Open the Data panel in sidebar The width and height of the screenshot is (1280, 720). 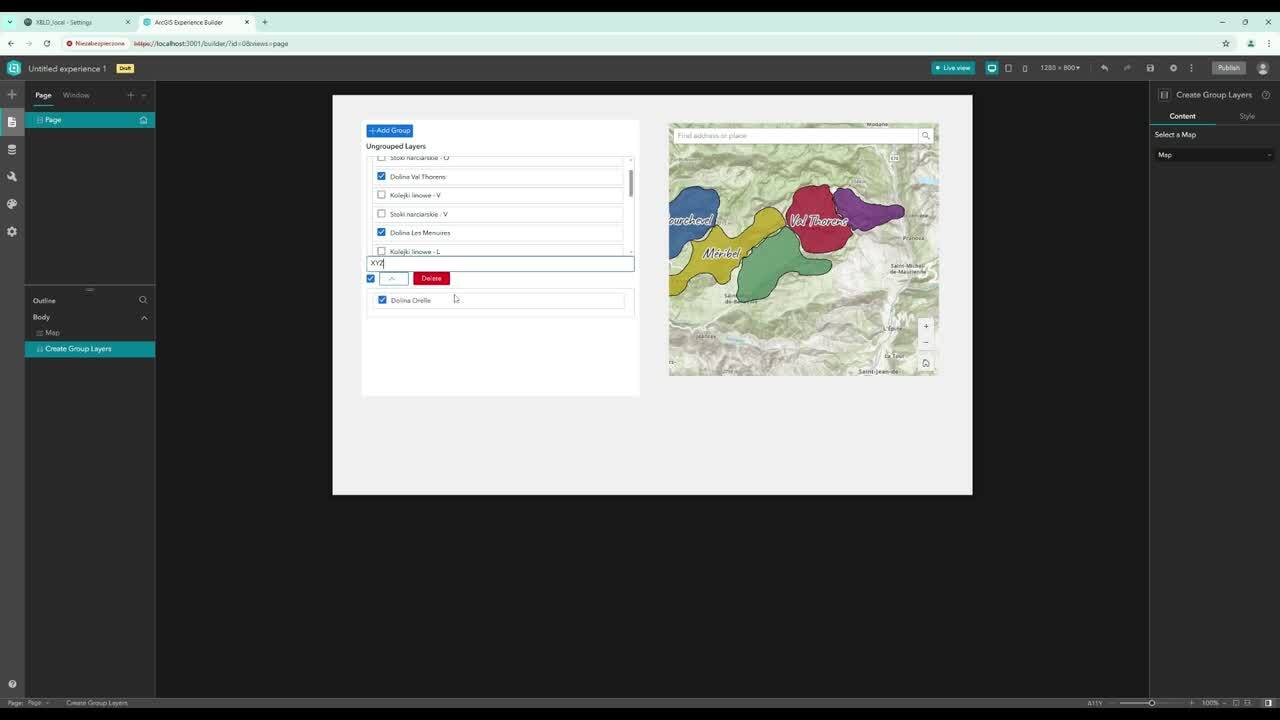tap(12, 149)
